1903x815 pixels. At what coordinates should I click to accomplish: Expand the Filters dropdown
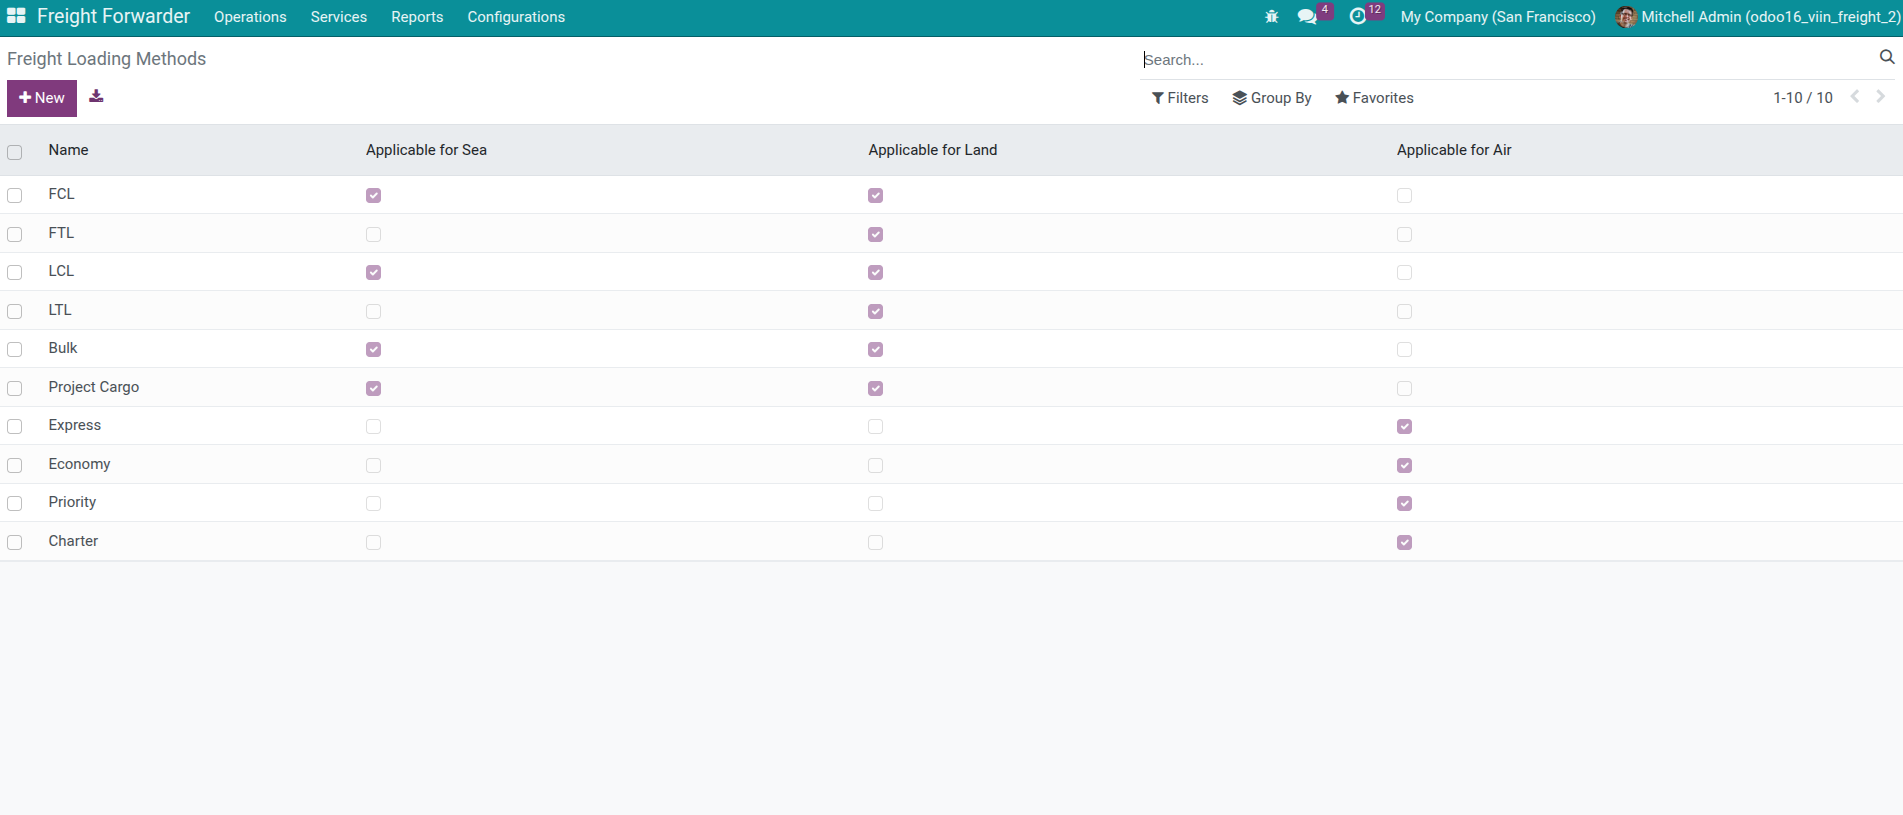(x=1180, y=98)
